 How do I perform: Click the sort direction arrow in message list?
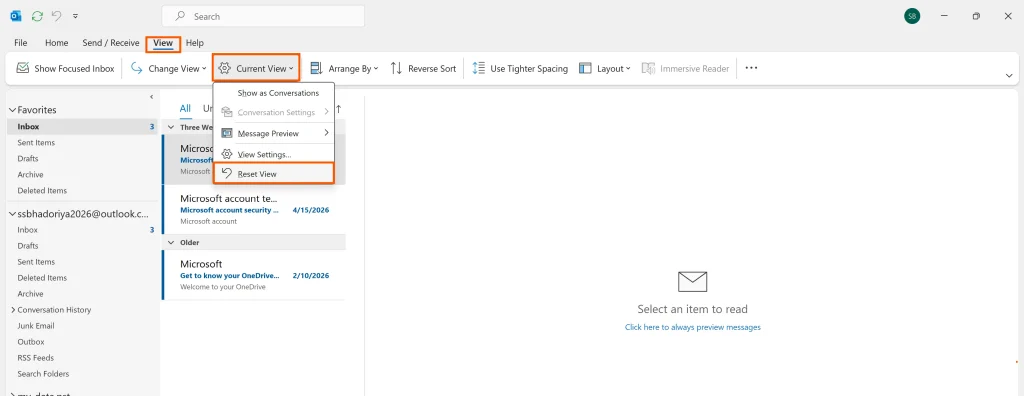pyautogui.click(x=338, y=108)
